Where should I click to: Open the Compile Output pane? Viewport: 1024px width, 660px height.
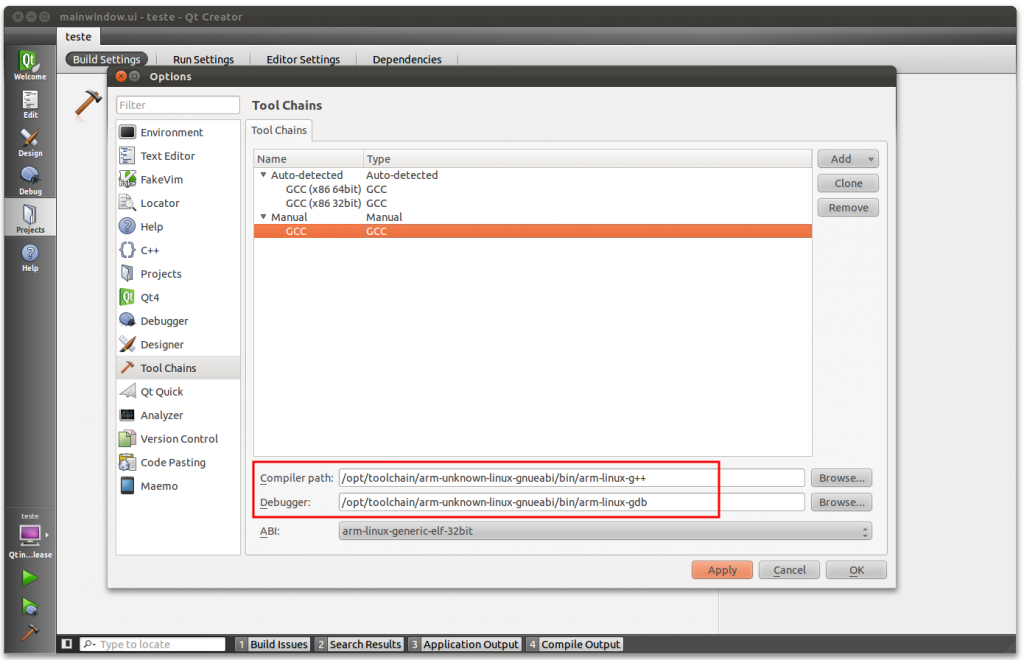click(x=580, y=645)
